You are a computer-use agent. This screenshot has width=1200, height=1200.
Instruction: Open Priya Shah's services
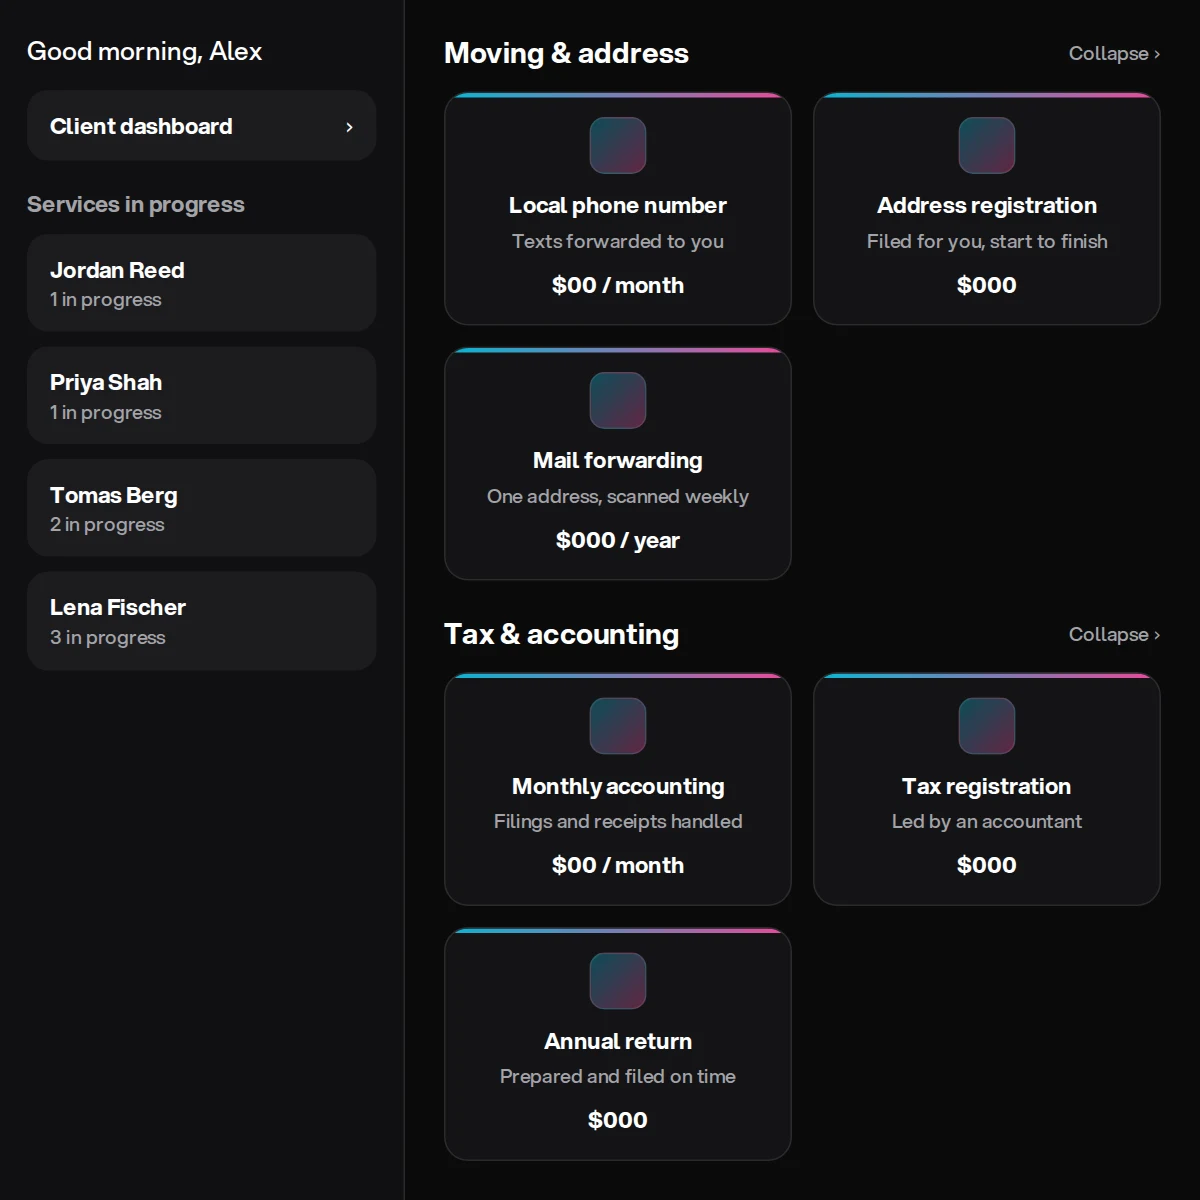click(201, 395)
